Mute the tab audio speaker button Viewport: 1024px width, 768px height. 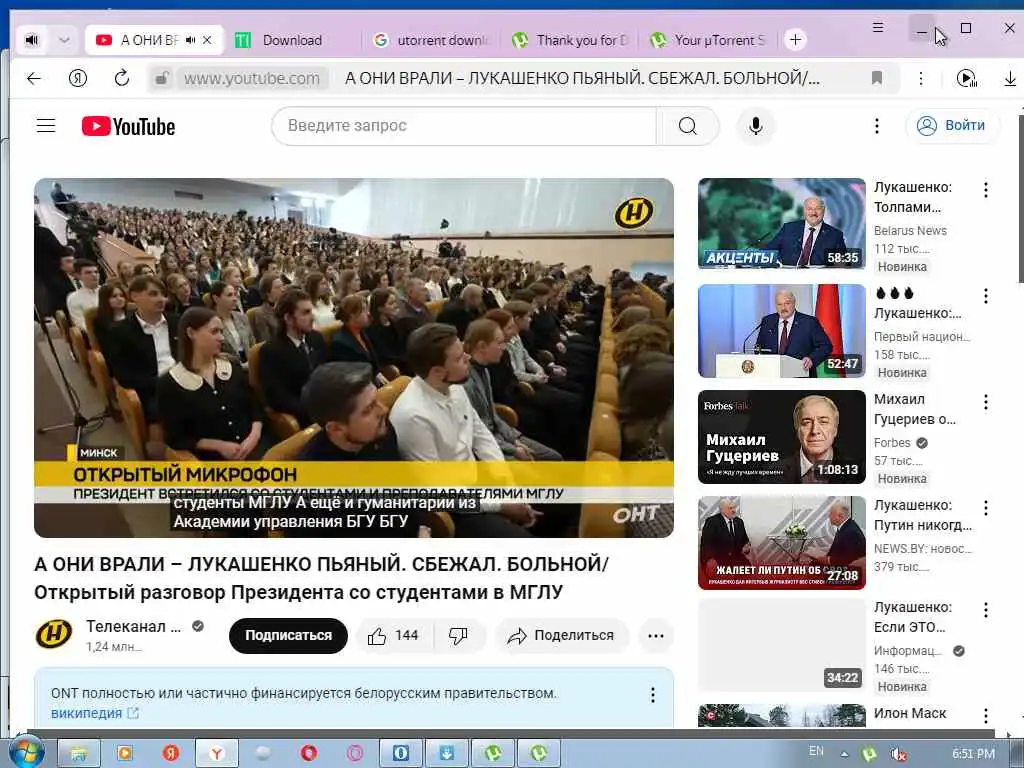31,40
